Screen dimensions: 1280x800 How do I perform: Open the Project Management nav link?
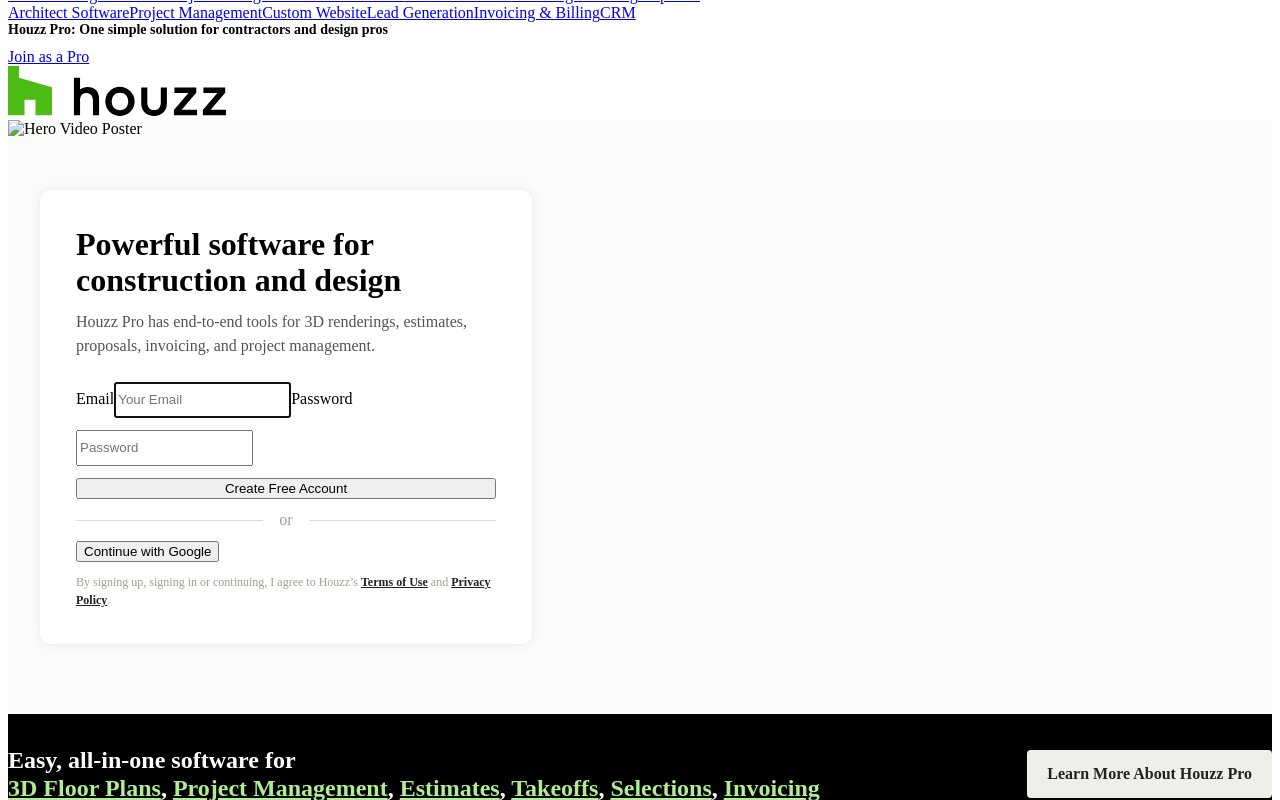click(195, 13)
